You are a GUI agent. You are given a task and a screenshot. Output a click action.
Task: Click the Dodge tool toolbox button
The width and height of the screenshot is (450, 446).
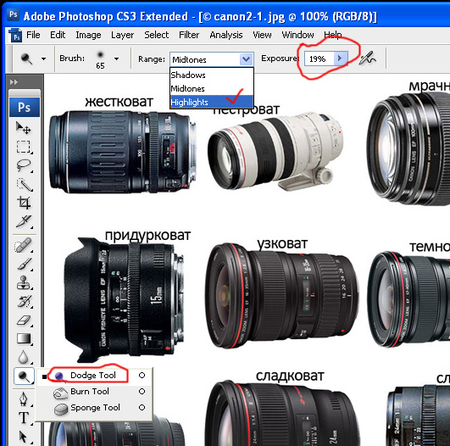(x=24, y=376)
